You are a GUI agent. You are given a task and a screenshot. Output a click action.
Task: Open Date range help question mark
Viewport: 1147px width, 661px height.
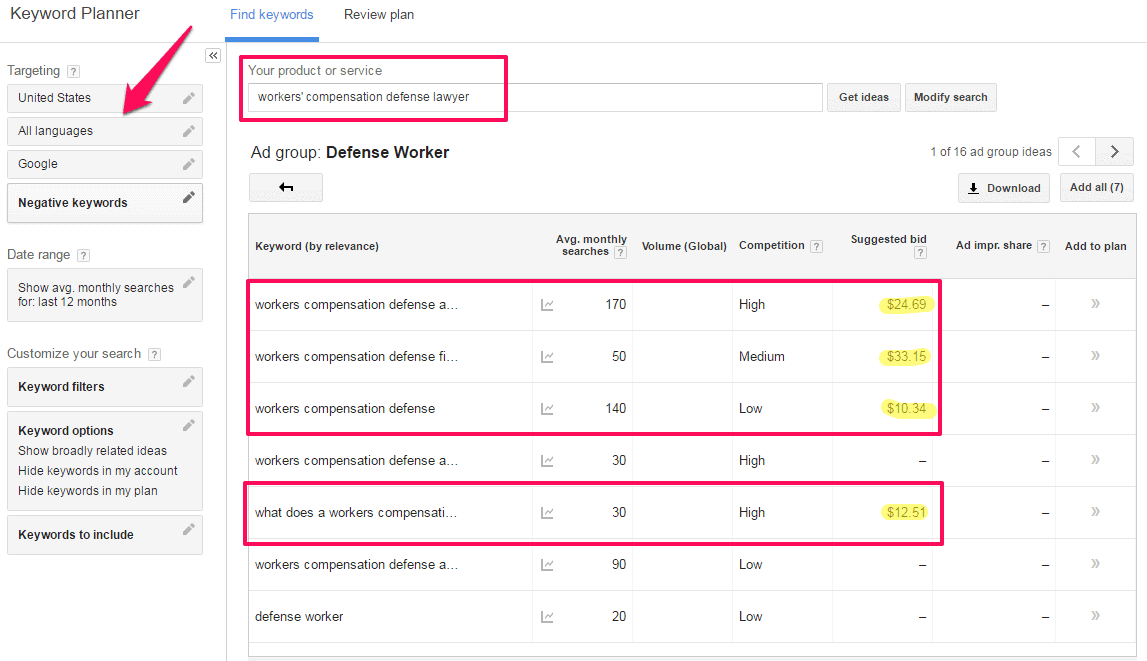coord(83,255)
